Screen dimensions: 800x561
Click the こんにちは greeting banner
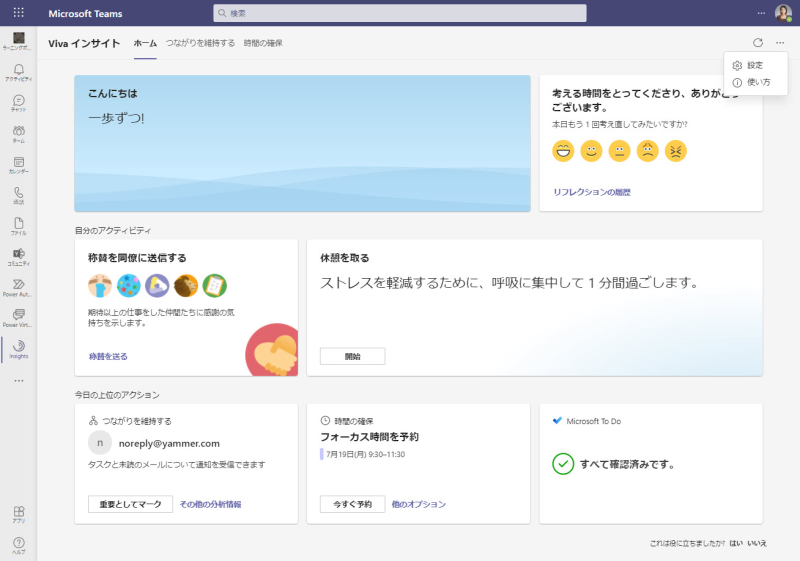click(x=302, y=143)
